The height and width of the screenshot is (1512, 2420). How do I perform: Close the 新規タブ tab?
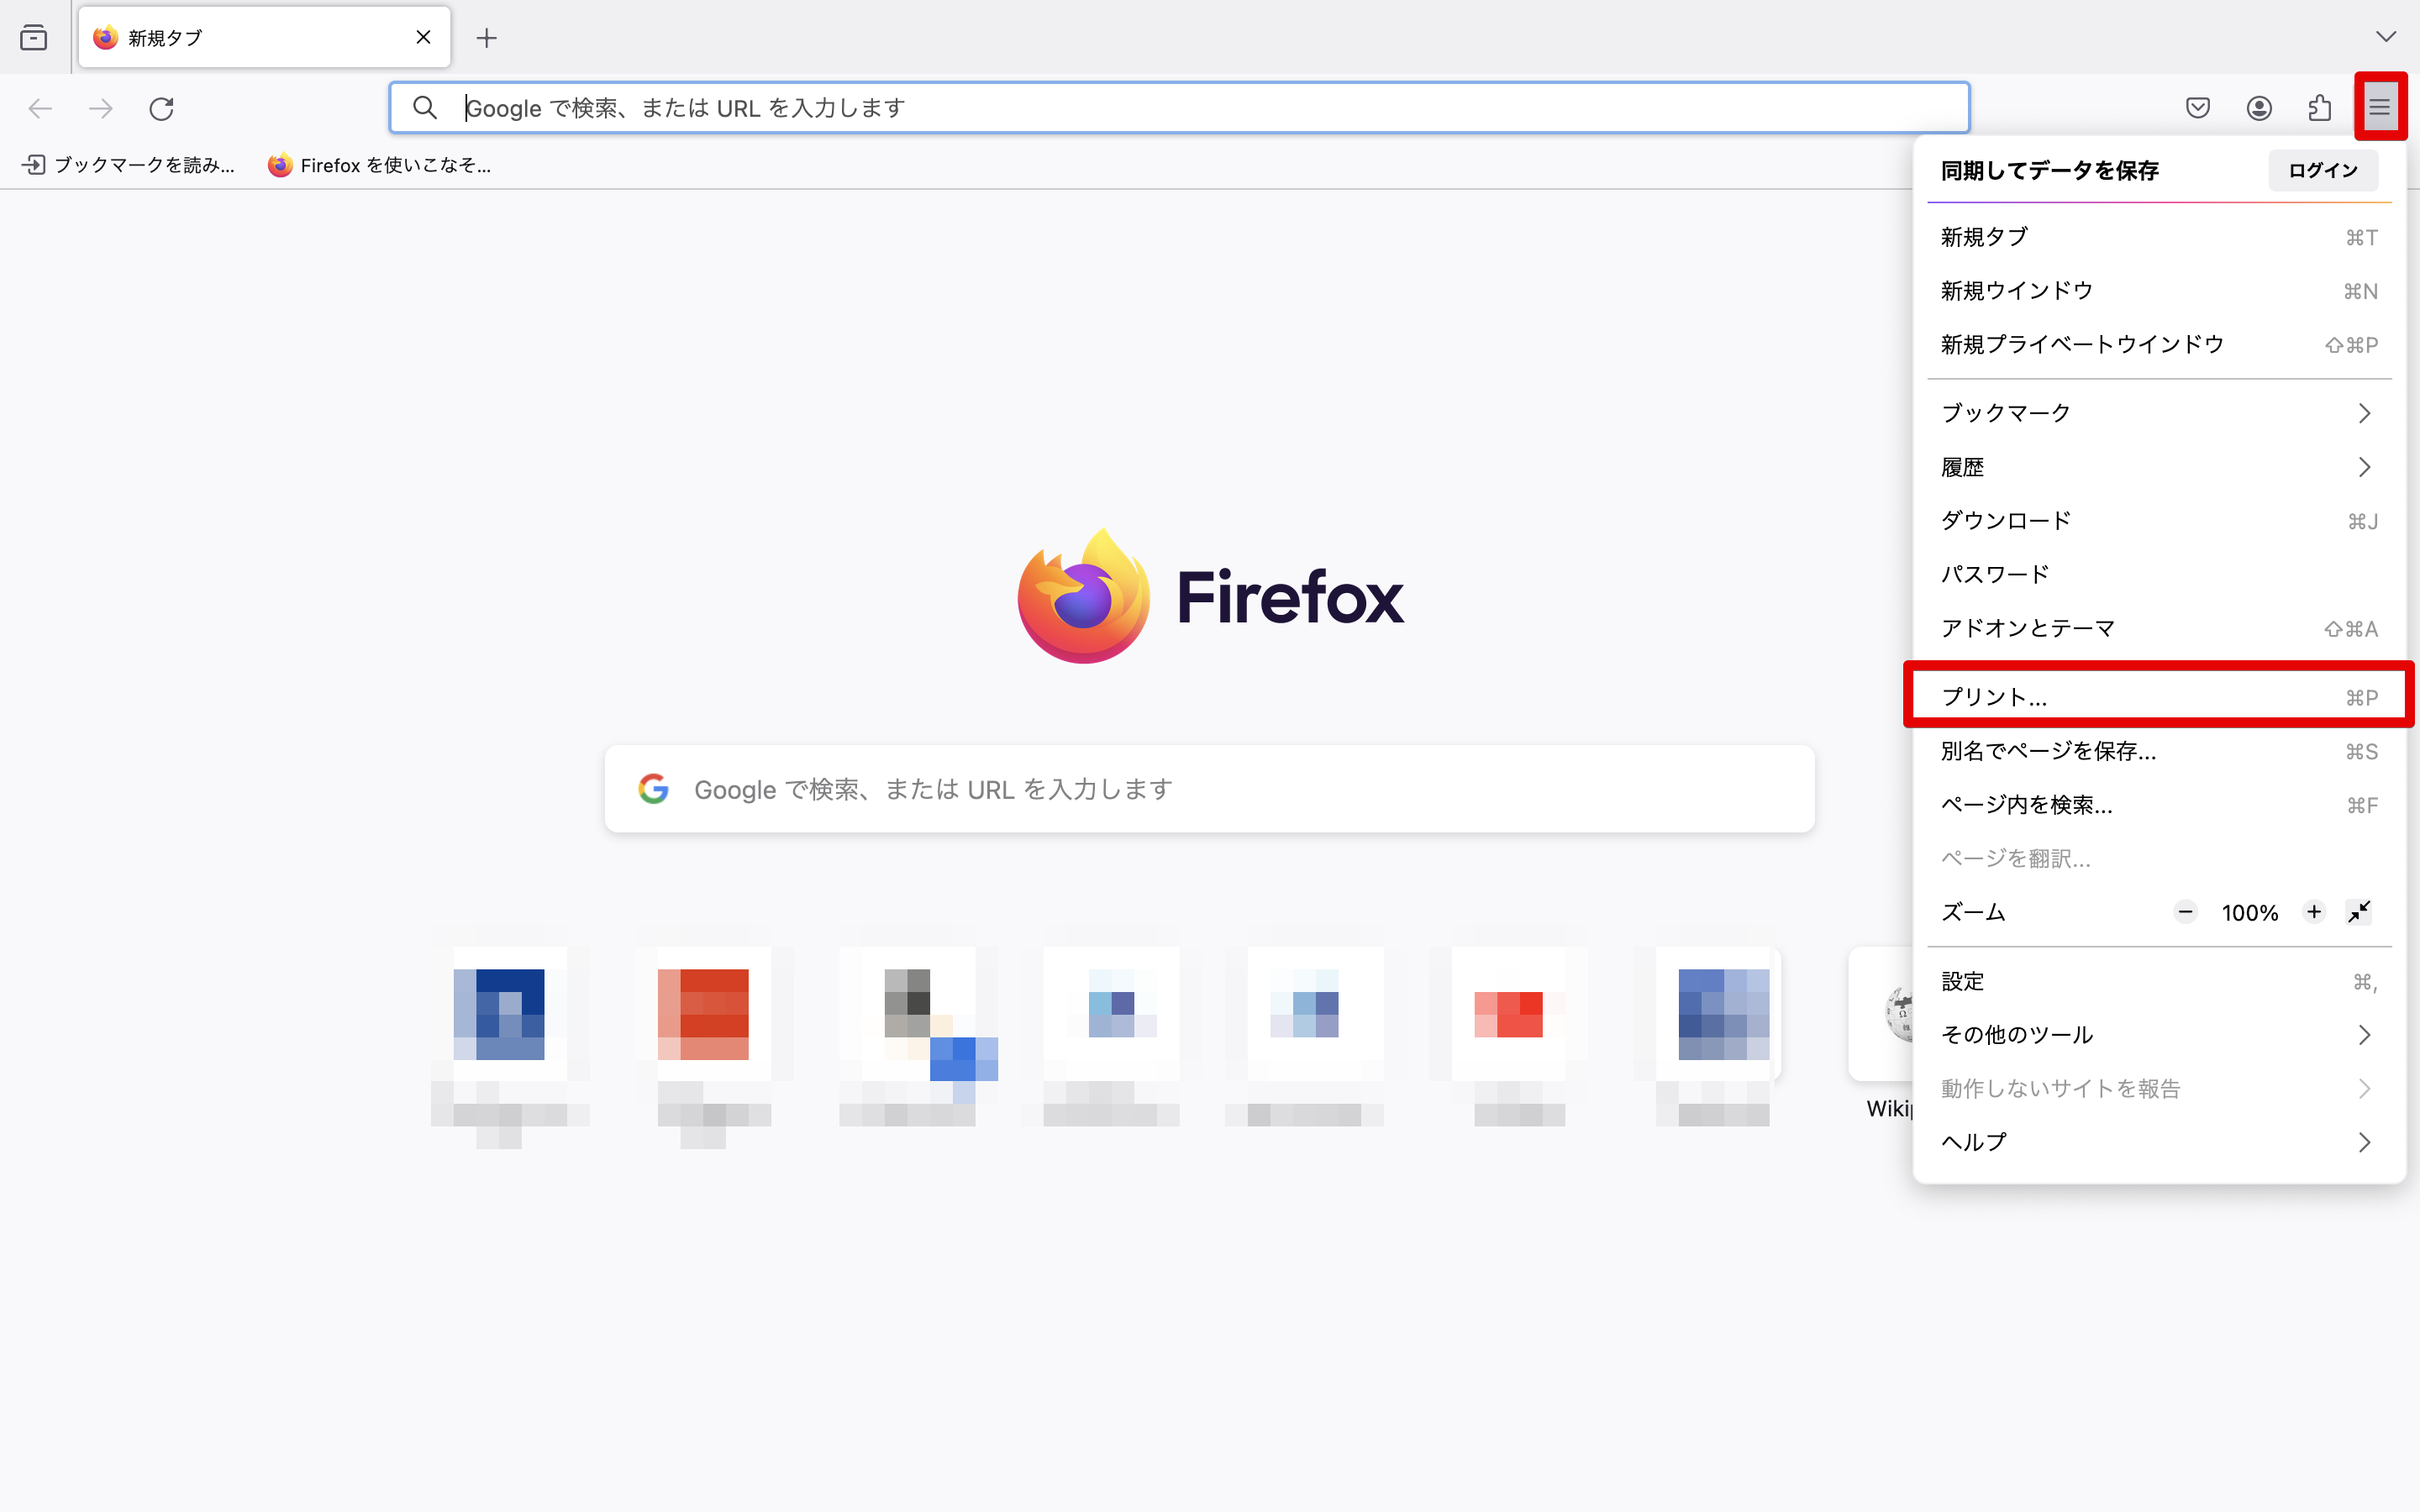(423, 38)
